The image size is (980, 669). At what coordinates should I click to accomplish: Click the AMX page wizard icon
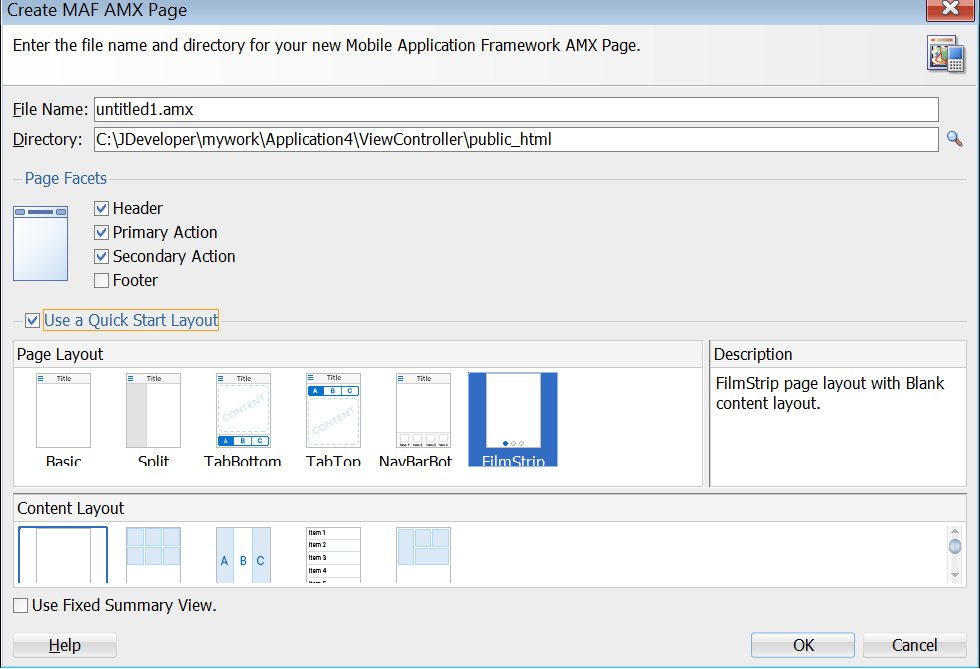(946, 54)
